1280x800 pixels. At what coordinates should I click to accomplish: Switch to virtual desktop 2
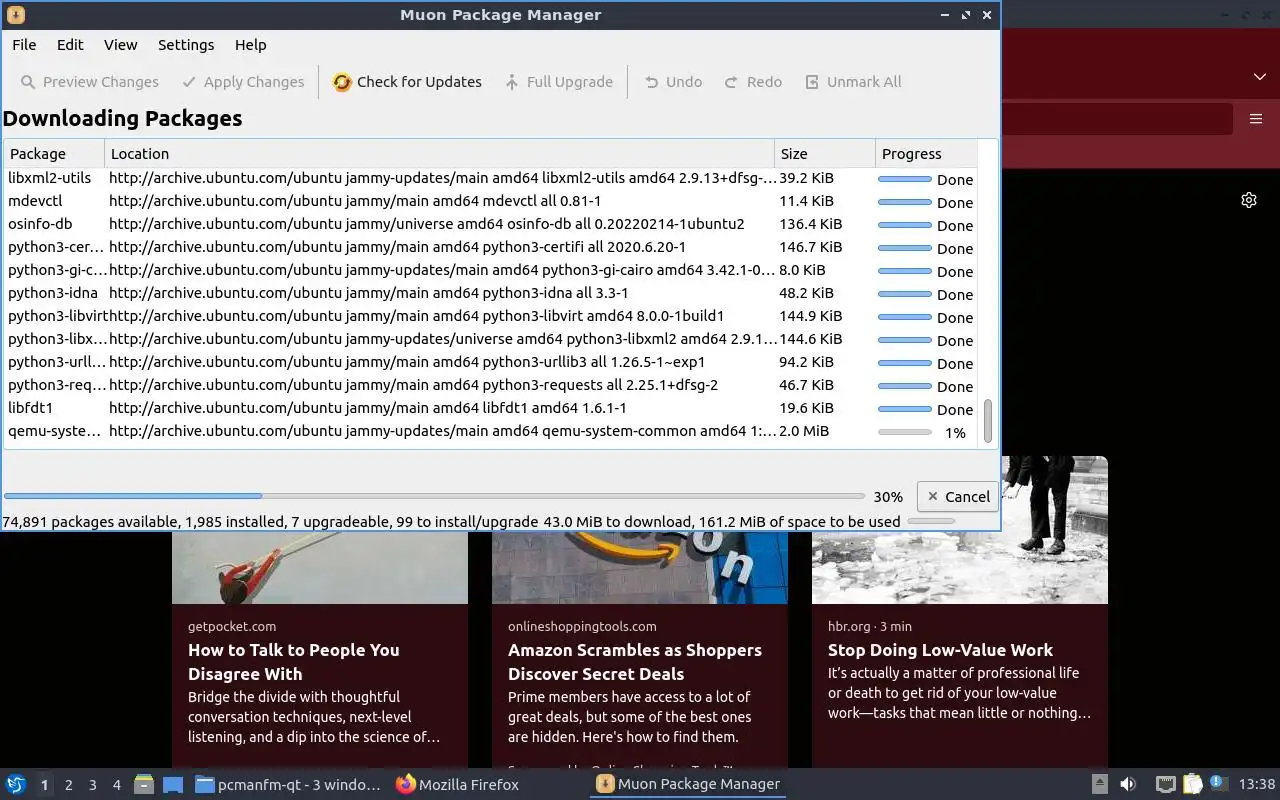tap(68, 785)
